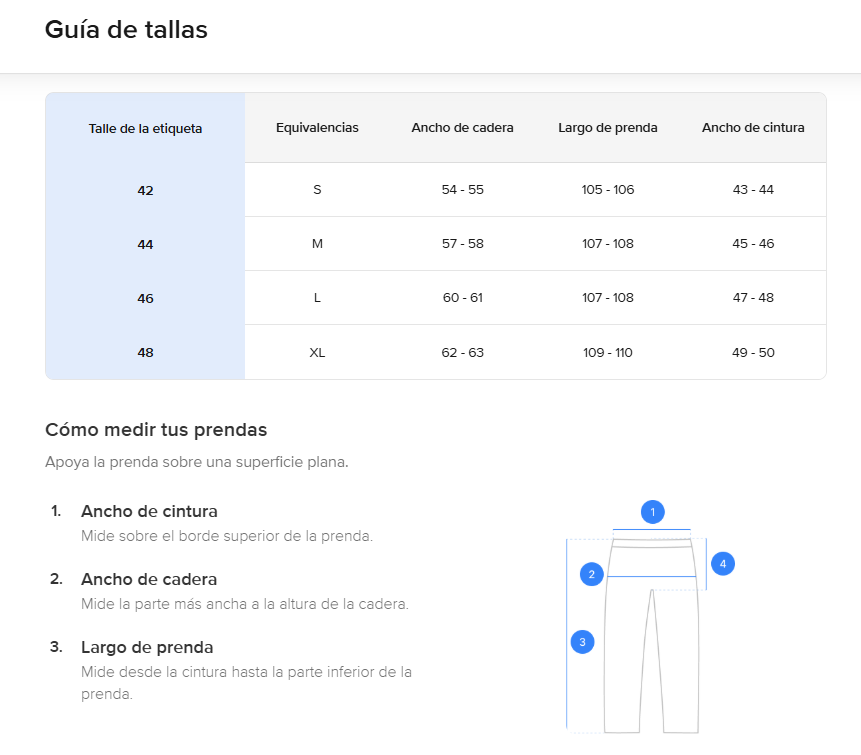The height and width of the screenshot is (755, 861).
Task: Click the 'L' equivalence cell
Action: click(317, 298)
